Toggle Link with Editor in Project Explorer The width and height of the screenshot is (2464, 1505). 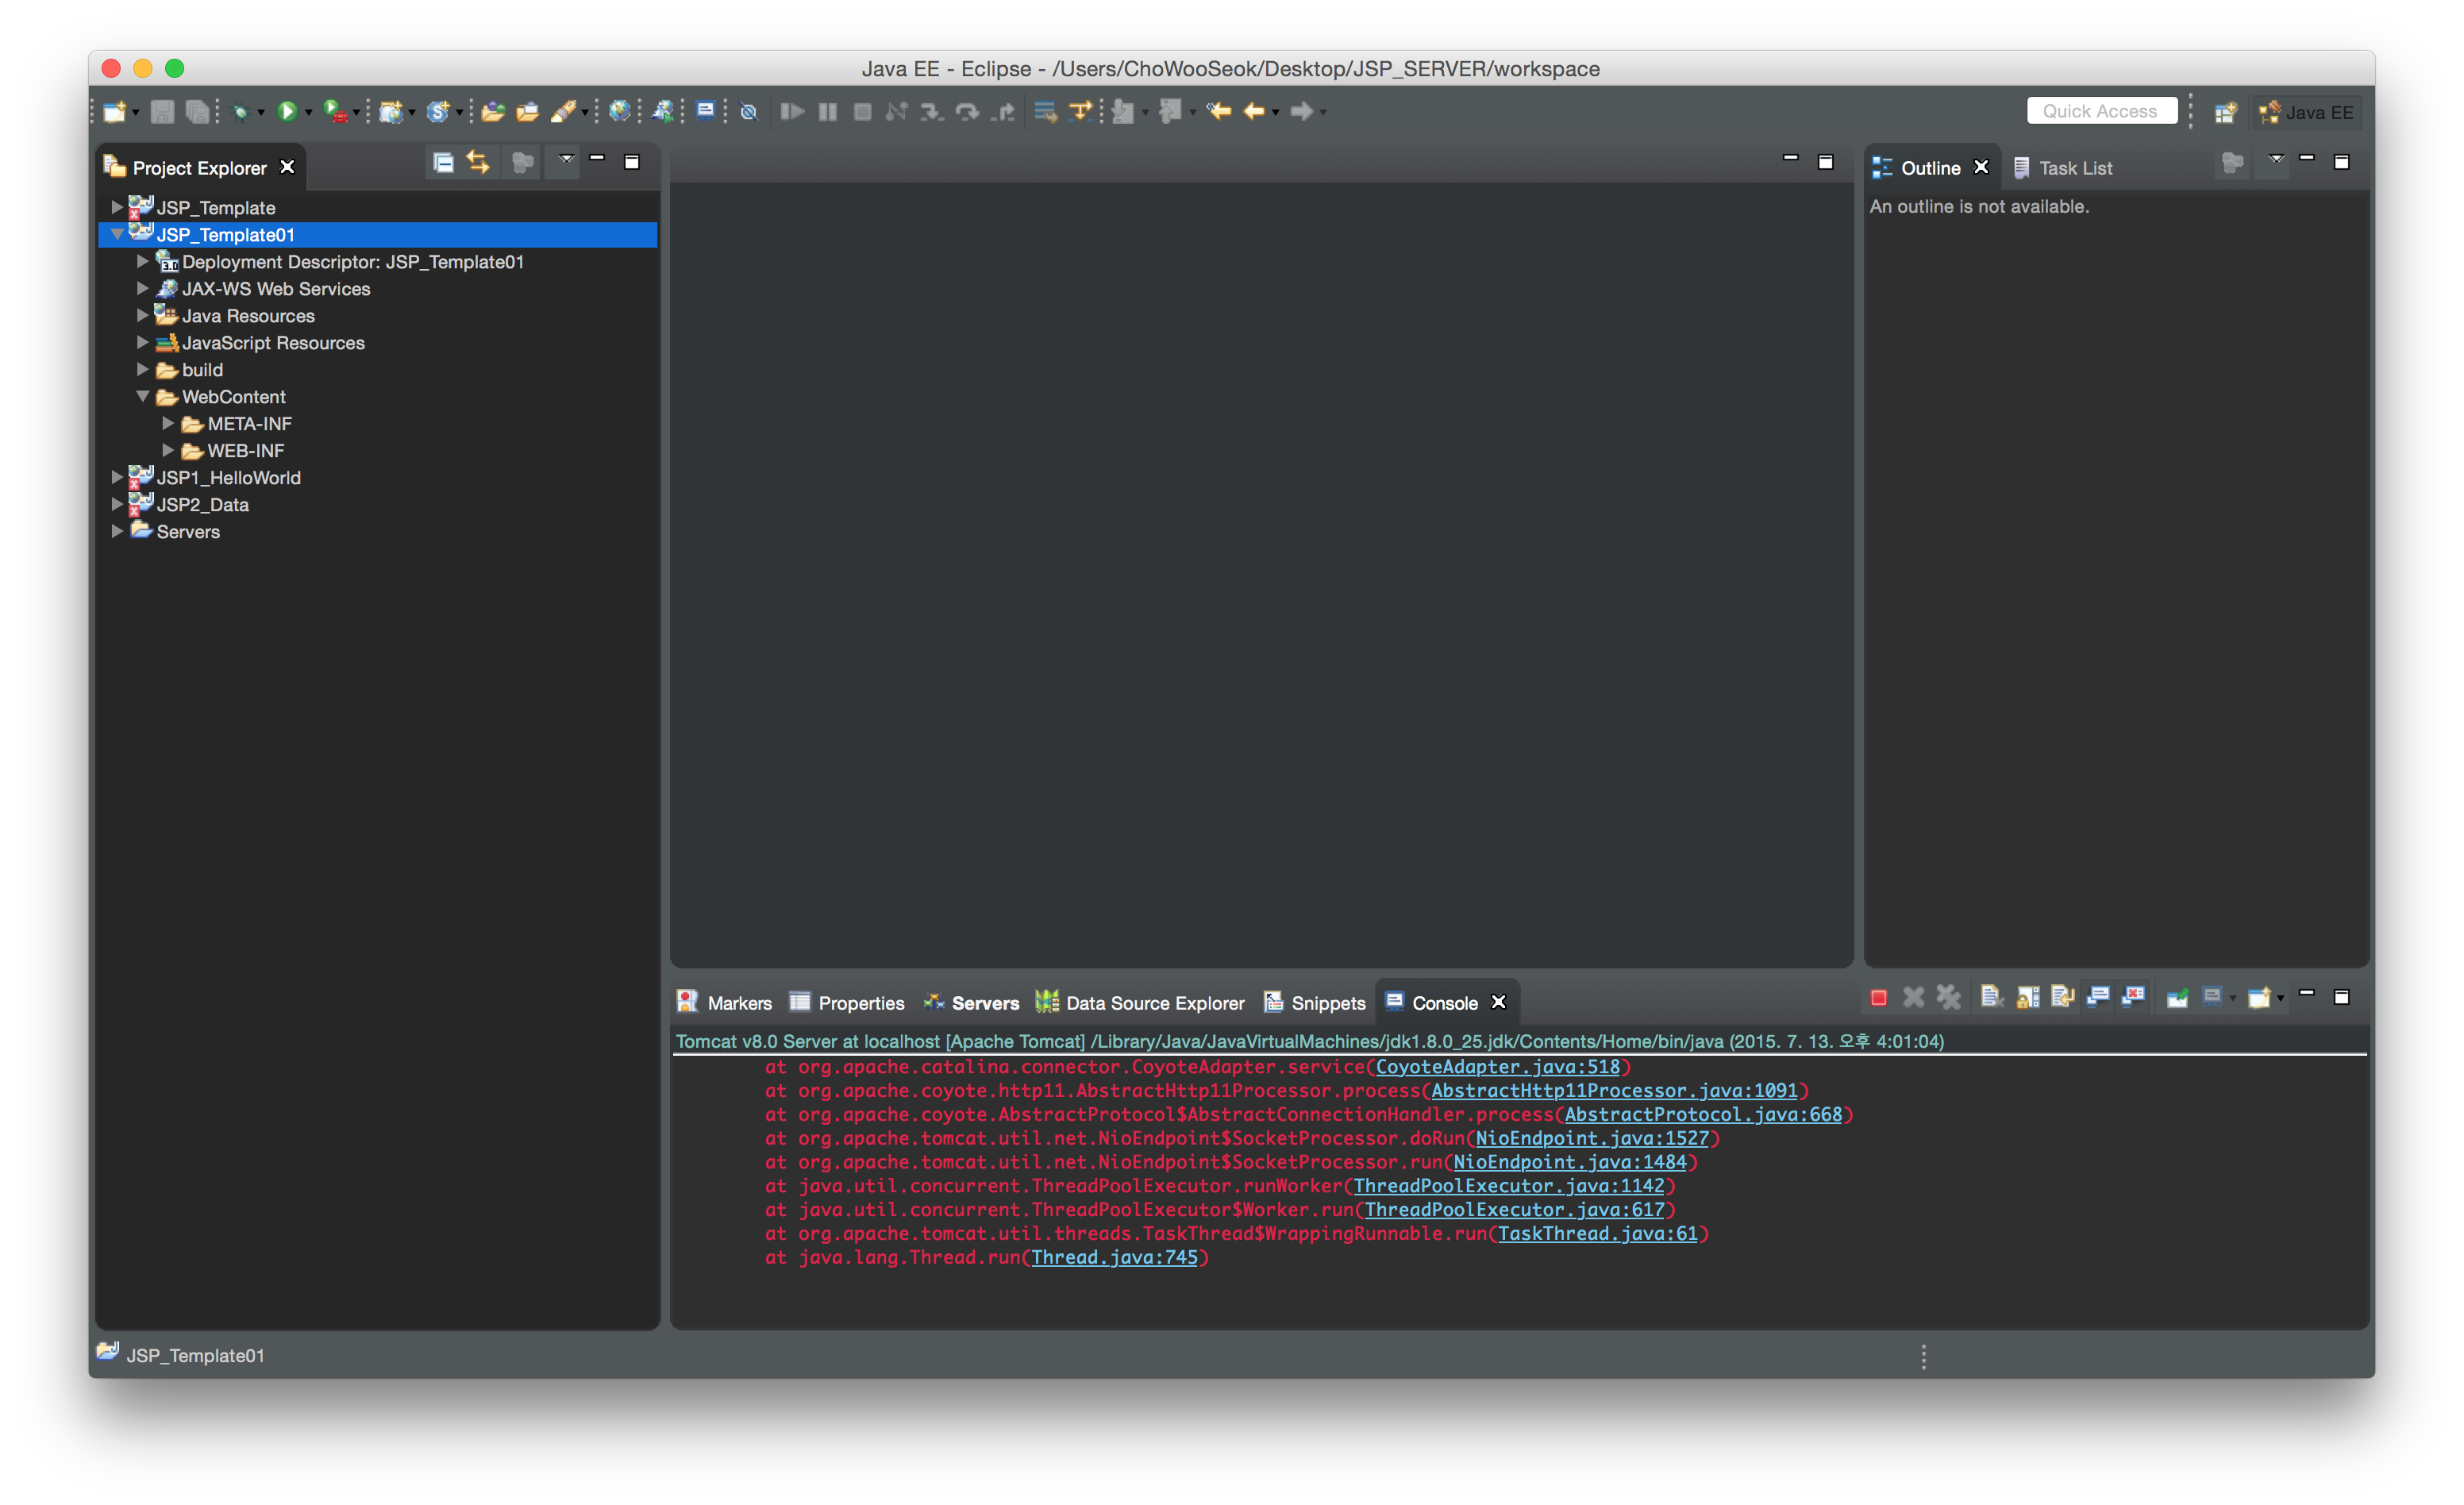point(478,162)
